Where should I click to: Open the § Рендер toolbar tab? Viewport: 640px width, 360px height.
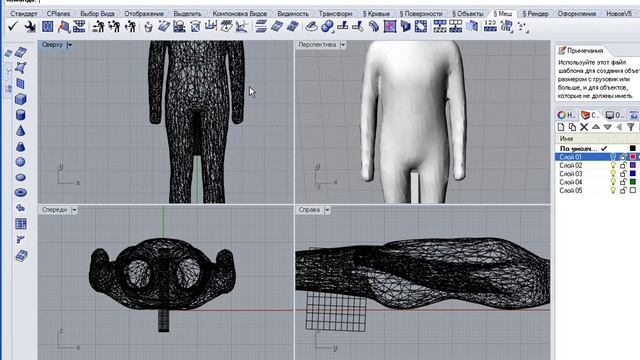point(535,13)
